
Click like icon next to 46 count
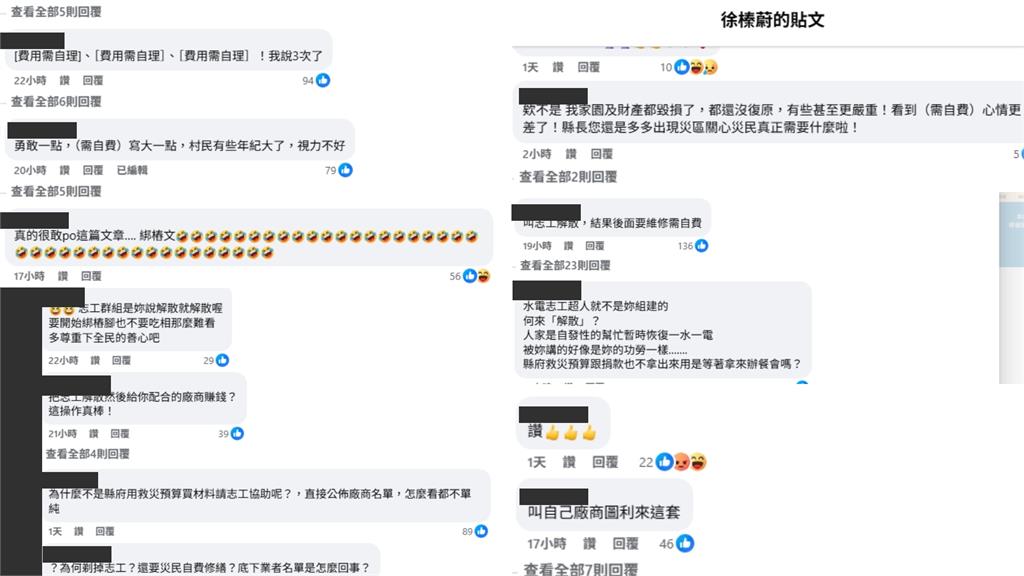point(684,543)
